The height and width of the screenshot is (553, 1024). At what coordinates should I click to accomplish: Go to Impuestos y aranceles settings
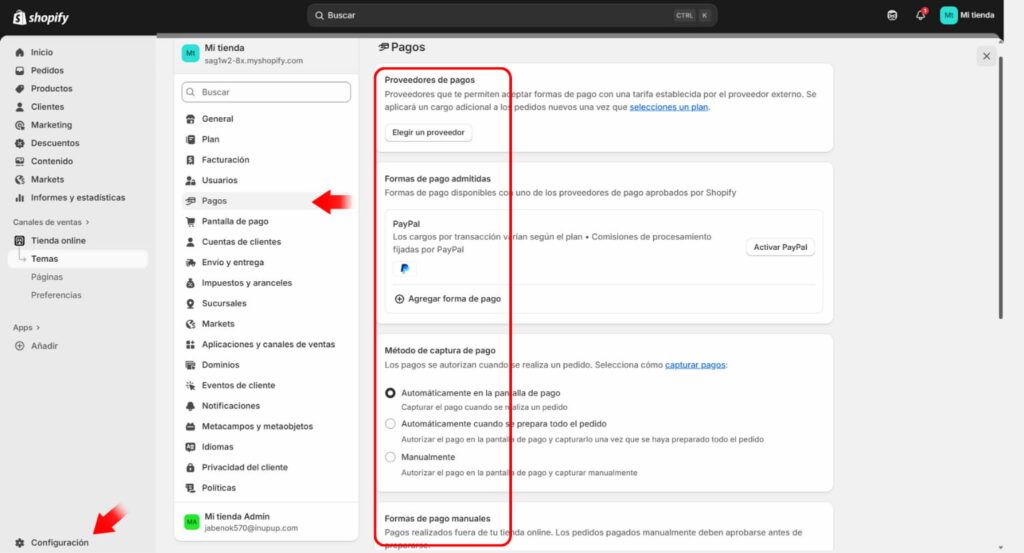[x=246, y=283]
